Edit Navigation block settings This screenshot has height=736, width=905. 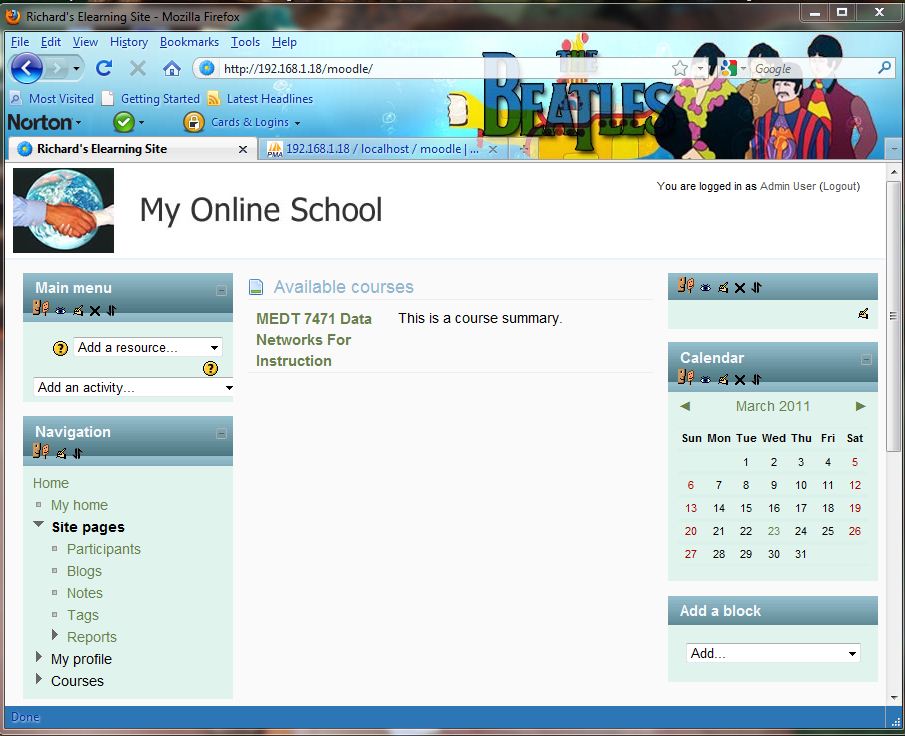[61, 453]
